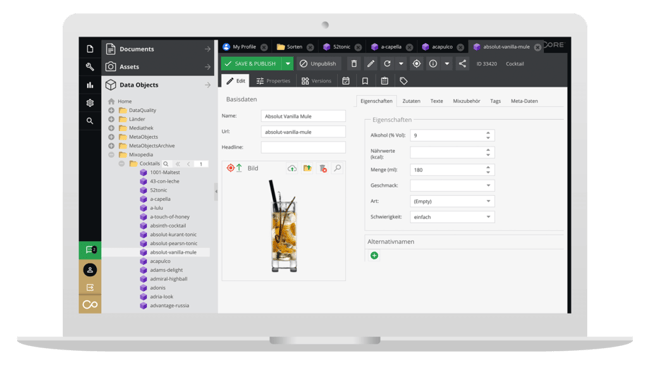The width and height of the screenshot is (650, 365).
Task: Click the settings gear in left sidebar
Action: (x=90, y=103)
